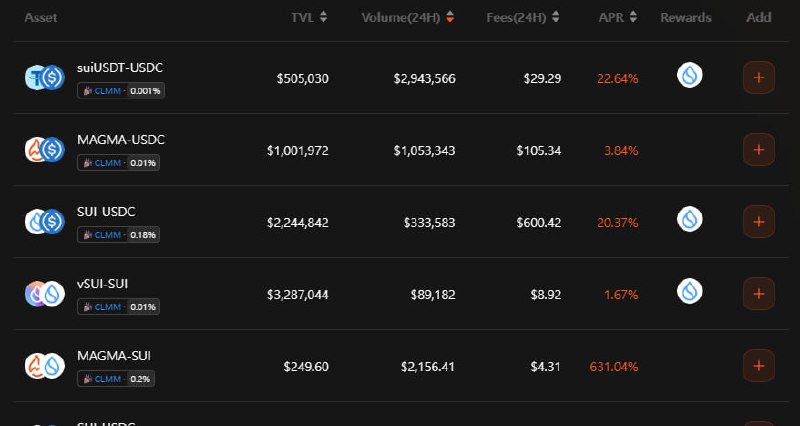The width and height of the screenshot is (800, 426).
Task: Click the vSUI-SUI pair token icon
Action: (x=44, y=293)
